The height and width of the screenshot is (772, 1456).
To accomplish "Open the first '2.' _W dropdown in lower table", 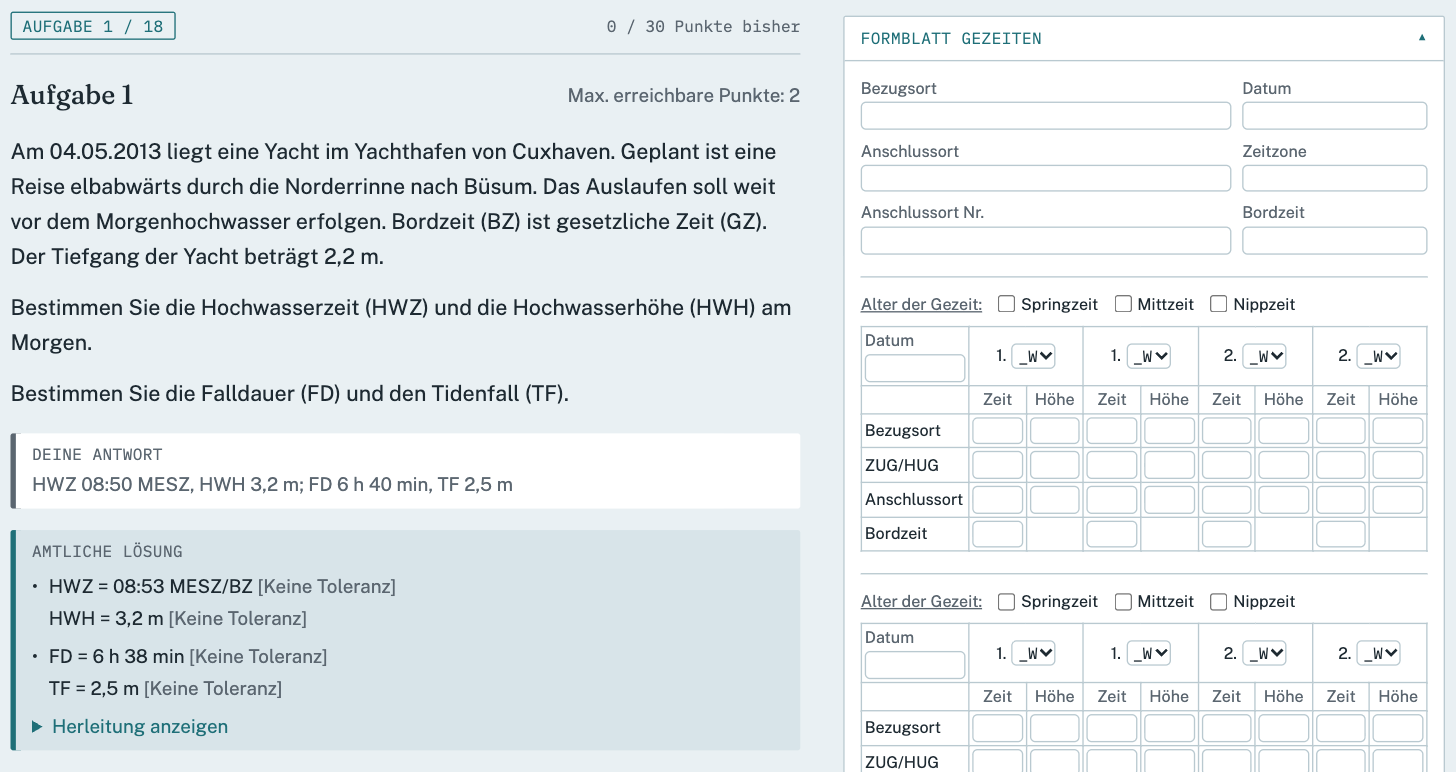I will tap(1264, 653).
